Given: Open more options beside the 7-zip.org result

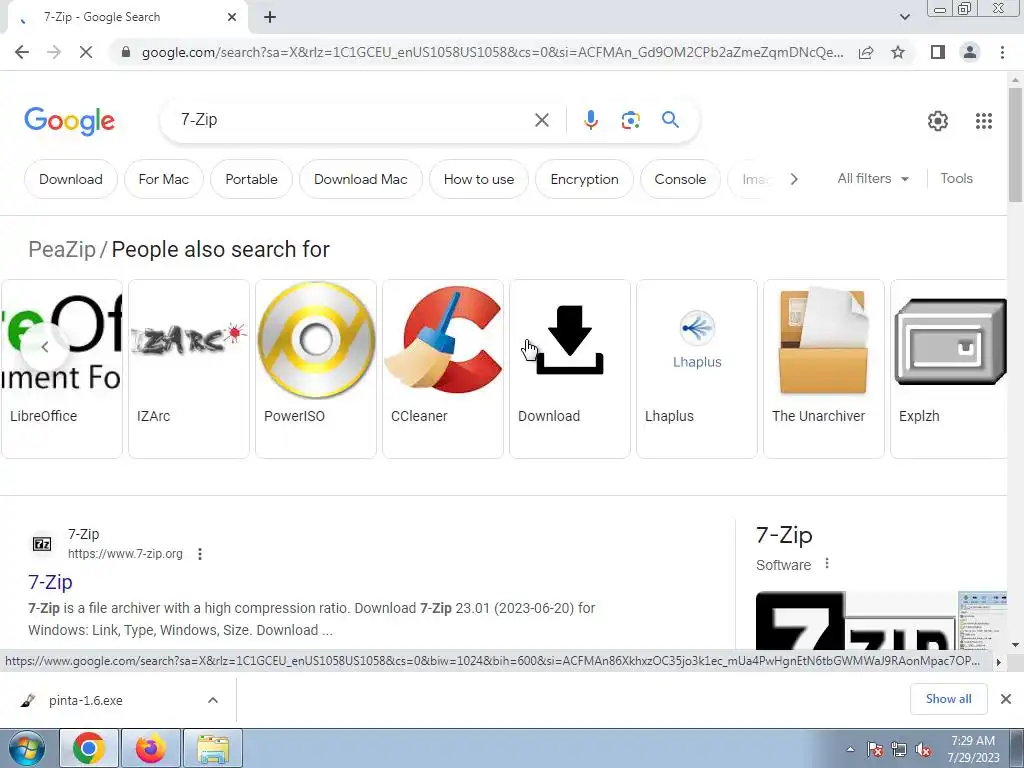Looking at the screenshot, I should coord(200,554).
